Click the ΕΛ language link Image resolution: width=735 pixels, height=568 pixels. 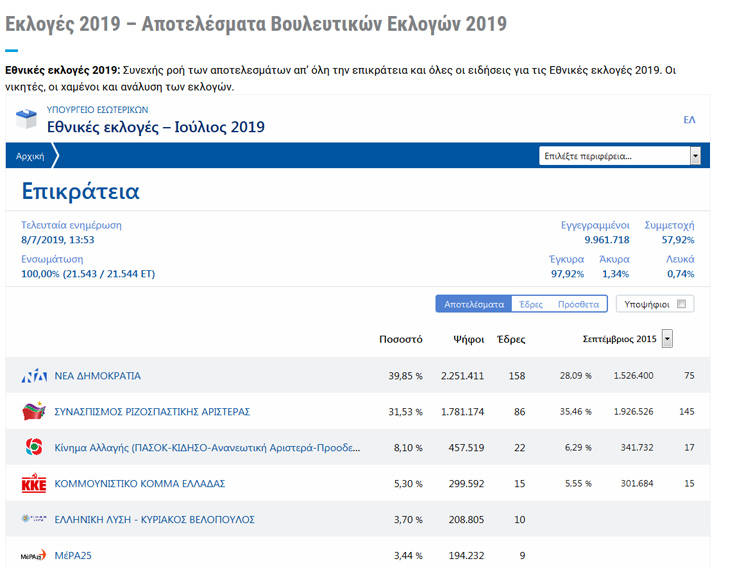pos(689,119)
